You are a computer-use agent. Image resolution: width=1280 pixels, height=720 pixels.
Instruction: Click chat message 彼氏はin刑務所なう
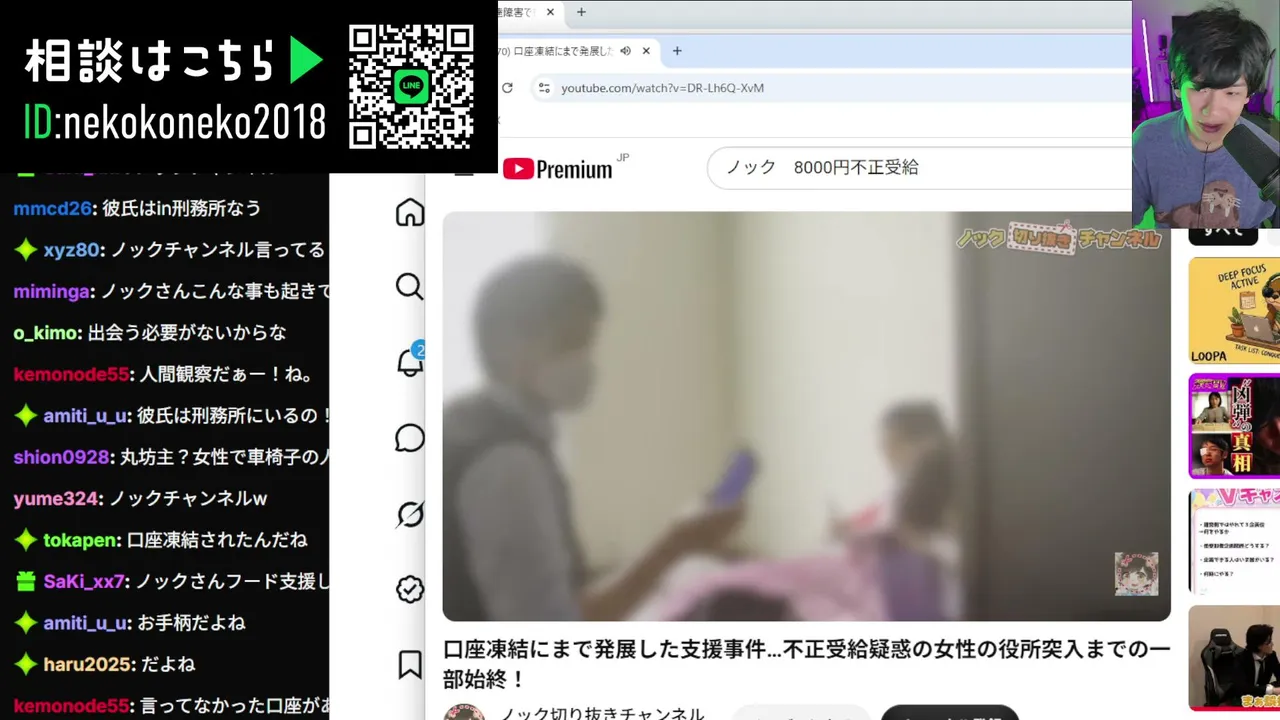[182, 208]
